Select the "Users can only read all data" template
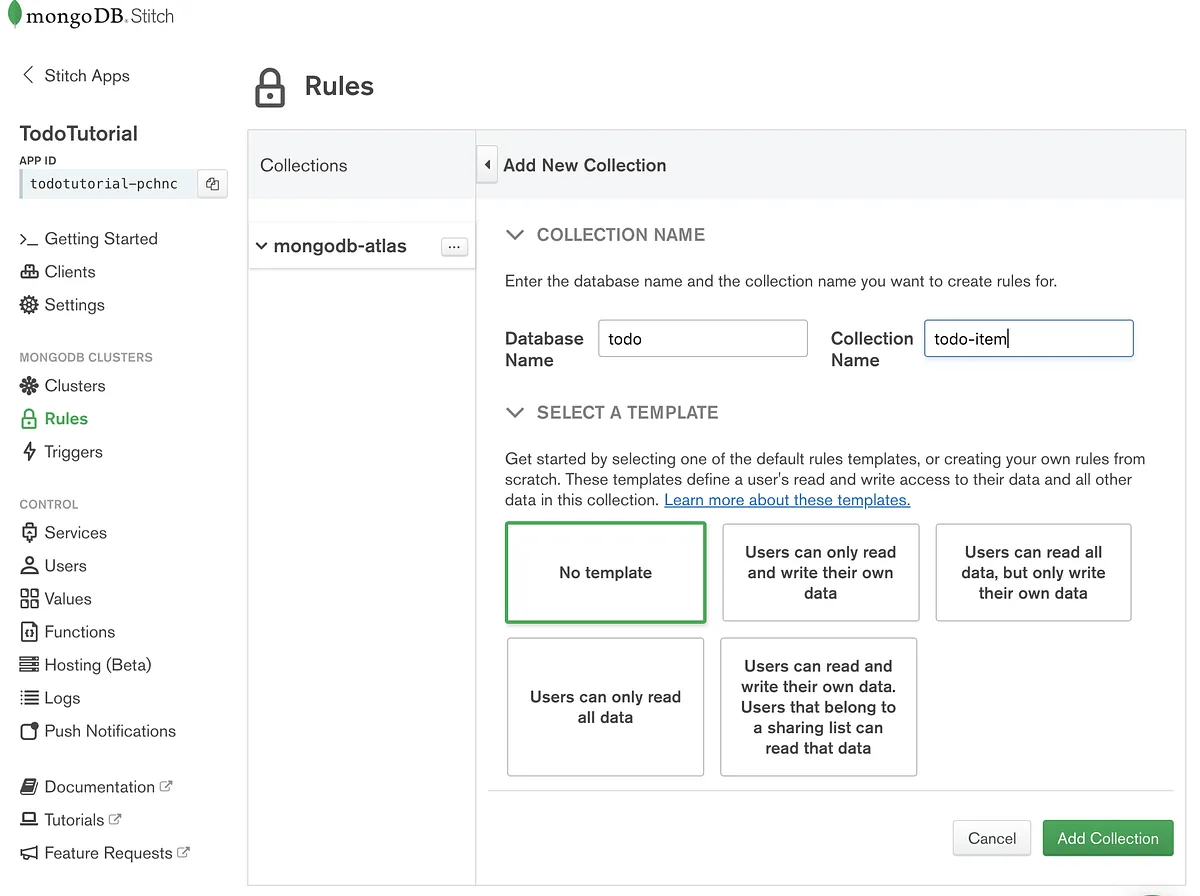 [x=605, y=707]
